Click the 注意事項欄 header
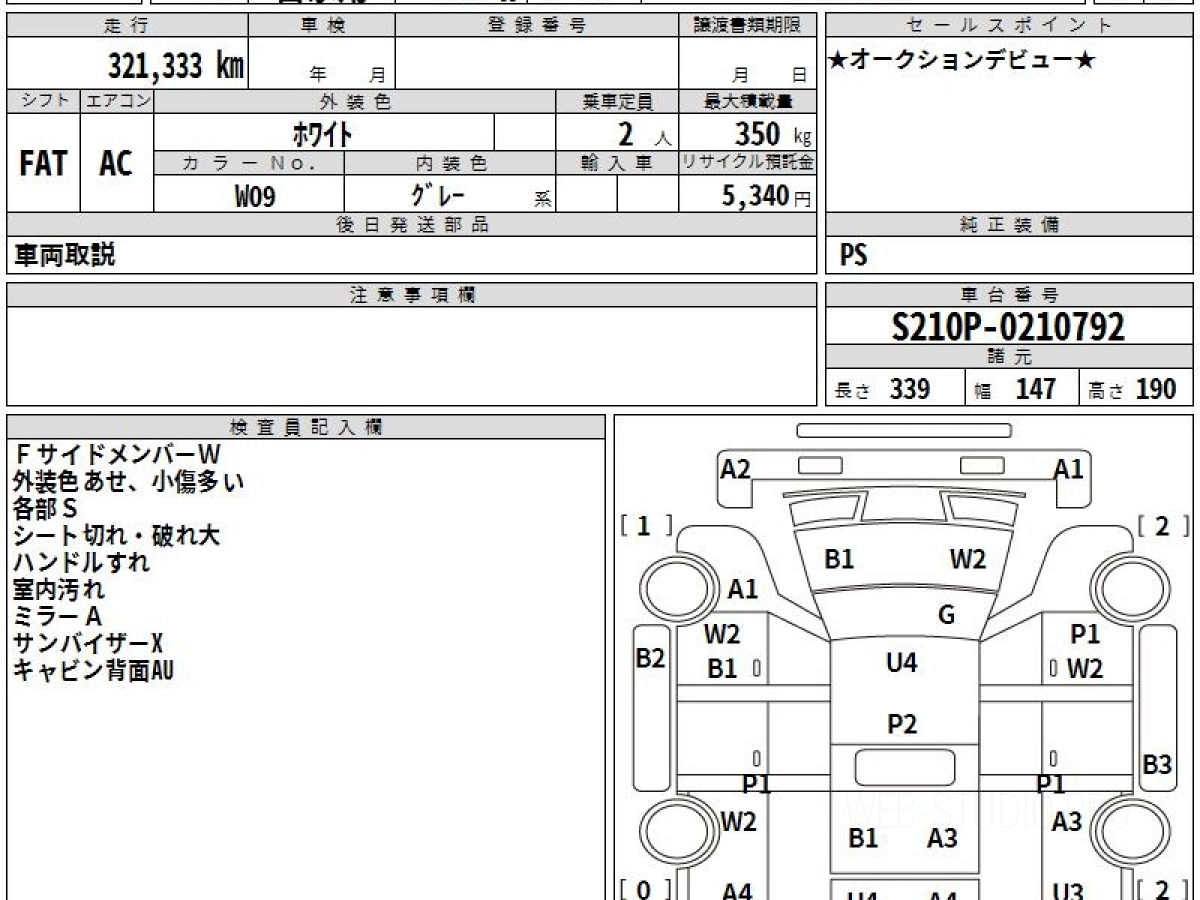This screenshot has height=900, width=1200. [411, 295]
